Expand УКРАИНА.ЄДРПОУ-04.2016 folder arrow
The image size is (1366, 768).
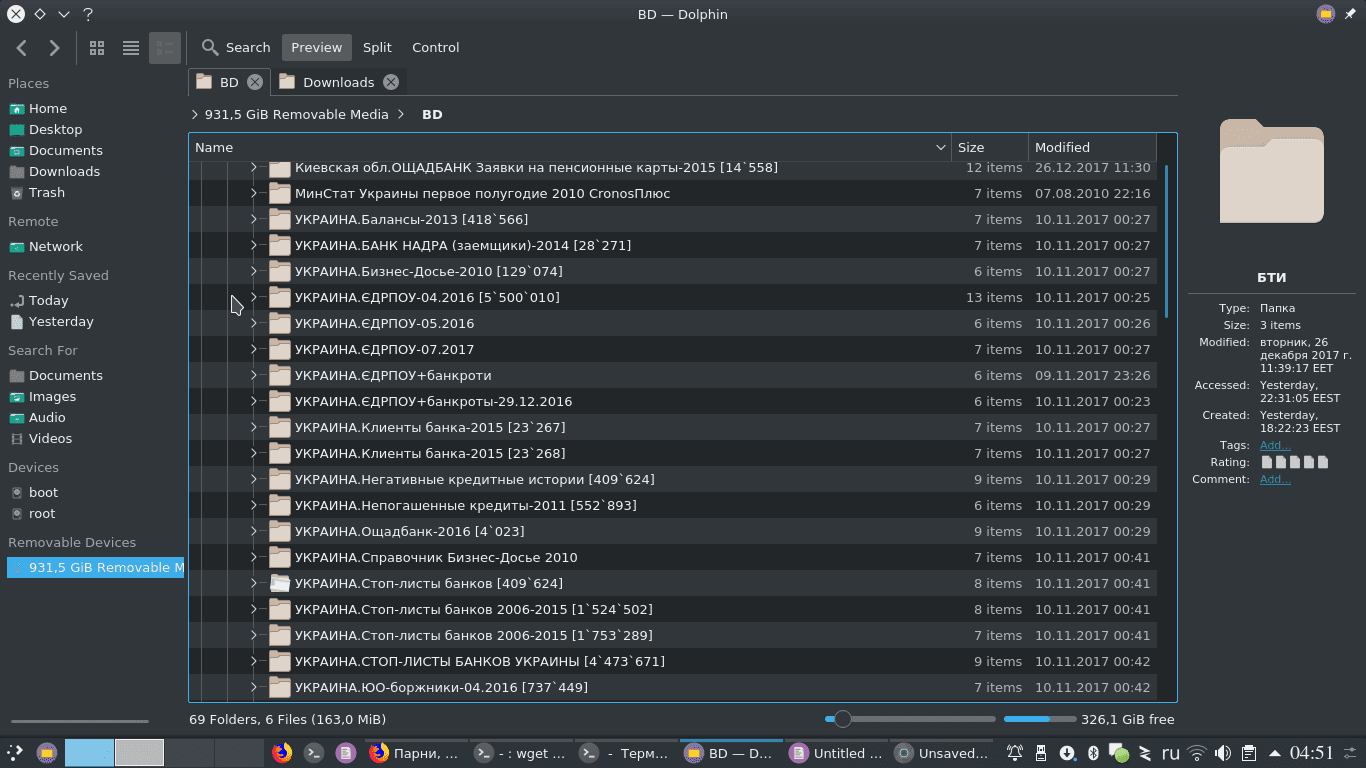253,297
